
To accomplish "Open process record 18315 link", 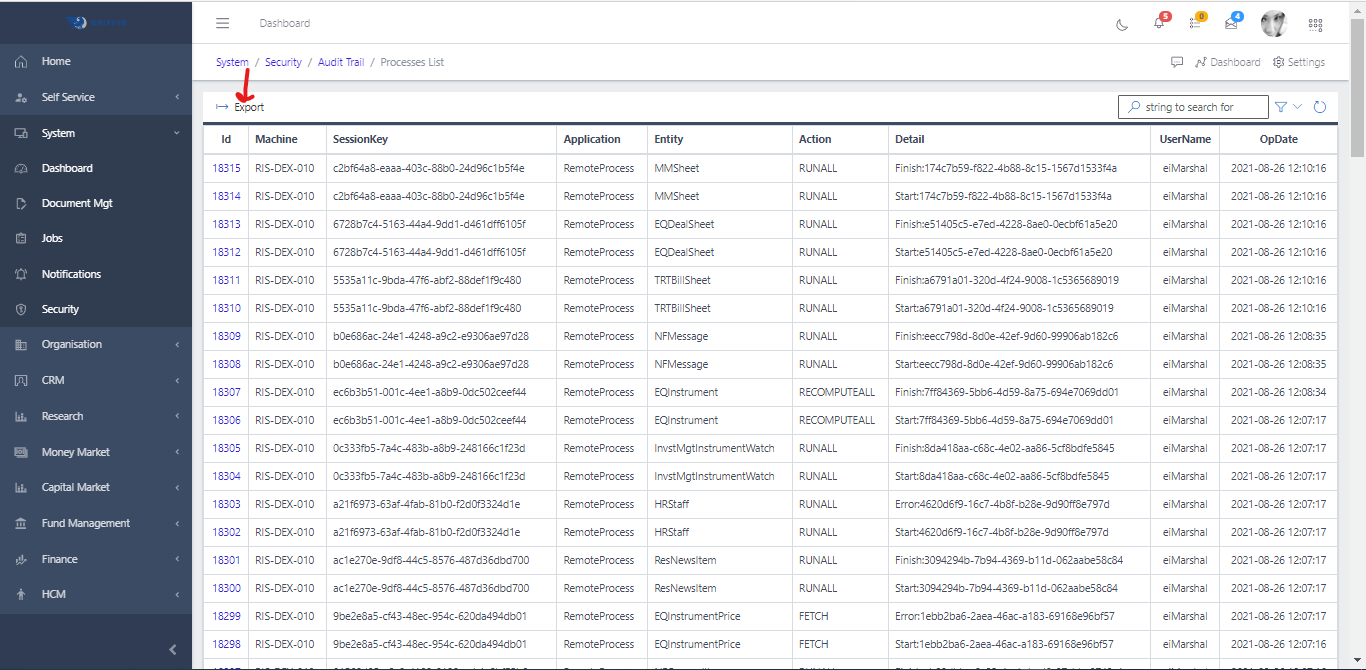I will coord(228,167).
